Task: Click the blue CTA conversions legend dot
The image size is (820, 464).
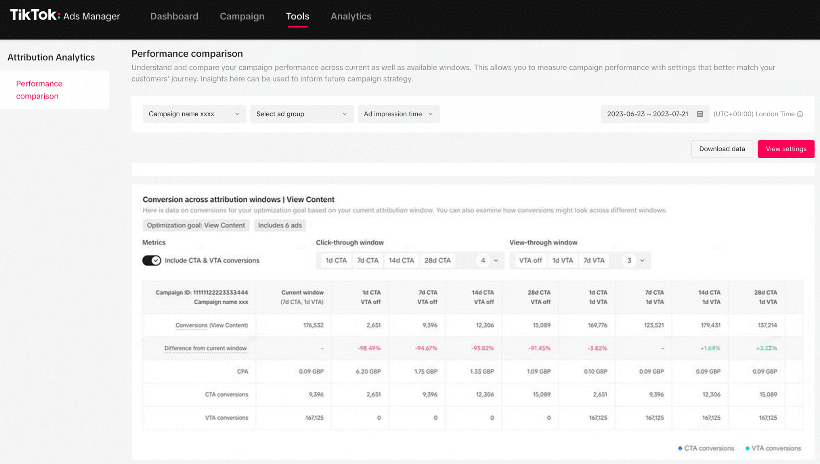Action: coord(681,448)
